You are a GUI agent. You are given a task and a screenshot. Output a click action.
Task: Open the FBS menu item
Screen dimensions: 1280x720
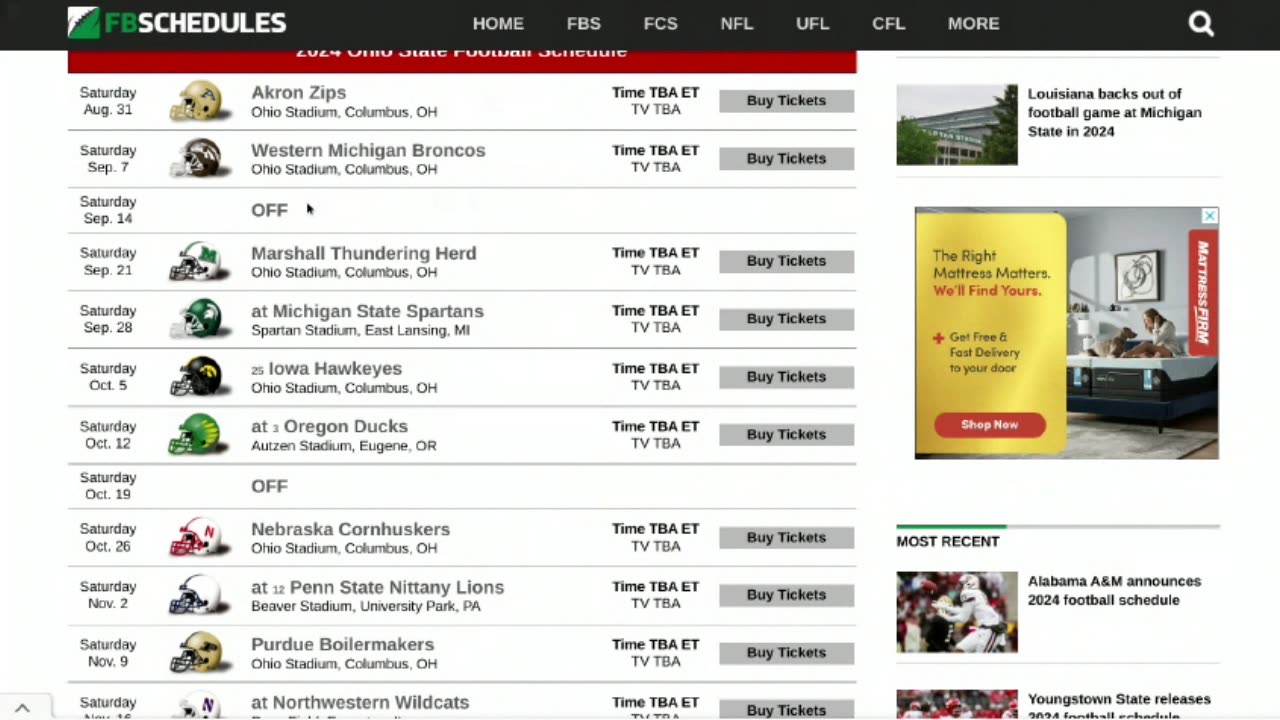(x=584, y=24)
